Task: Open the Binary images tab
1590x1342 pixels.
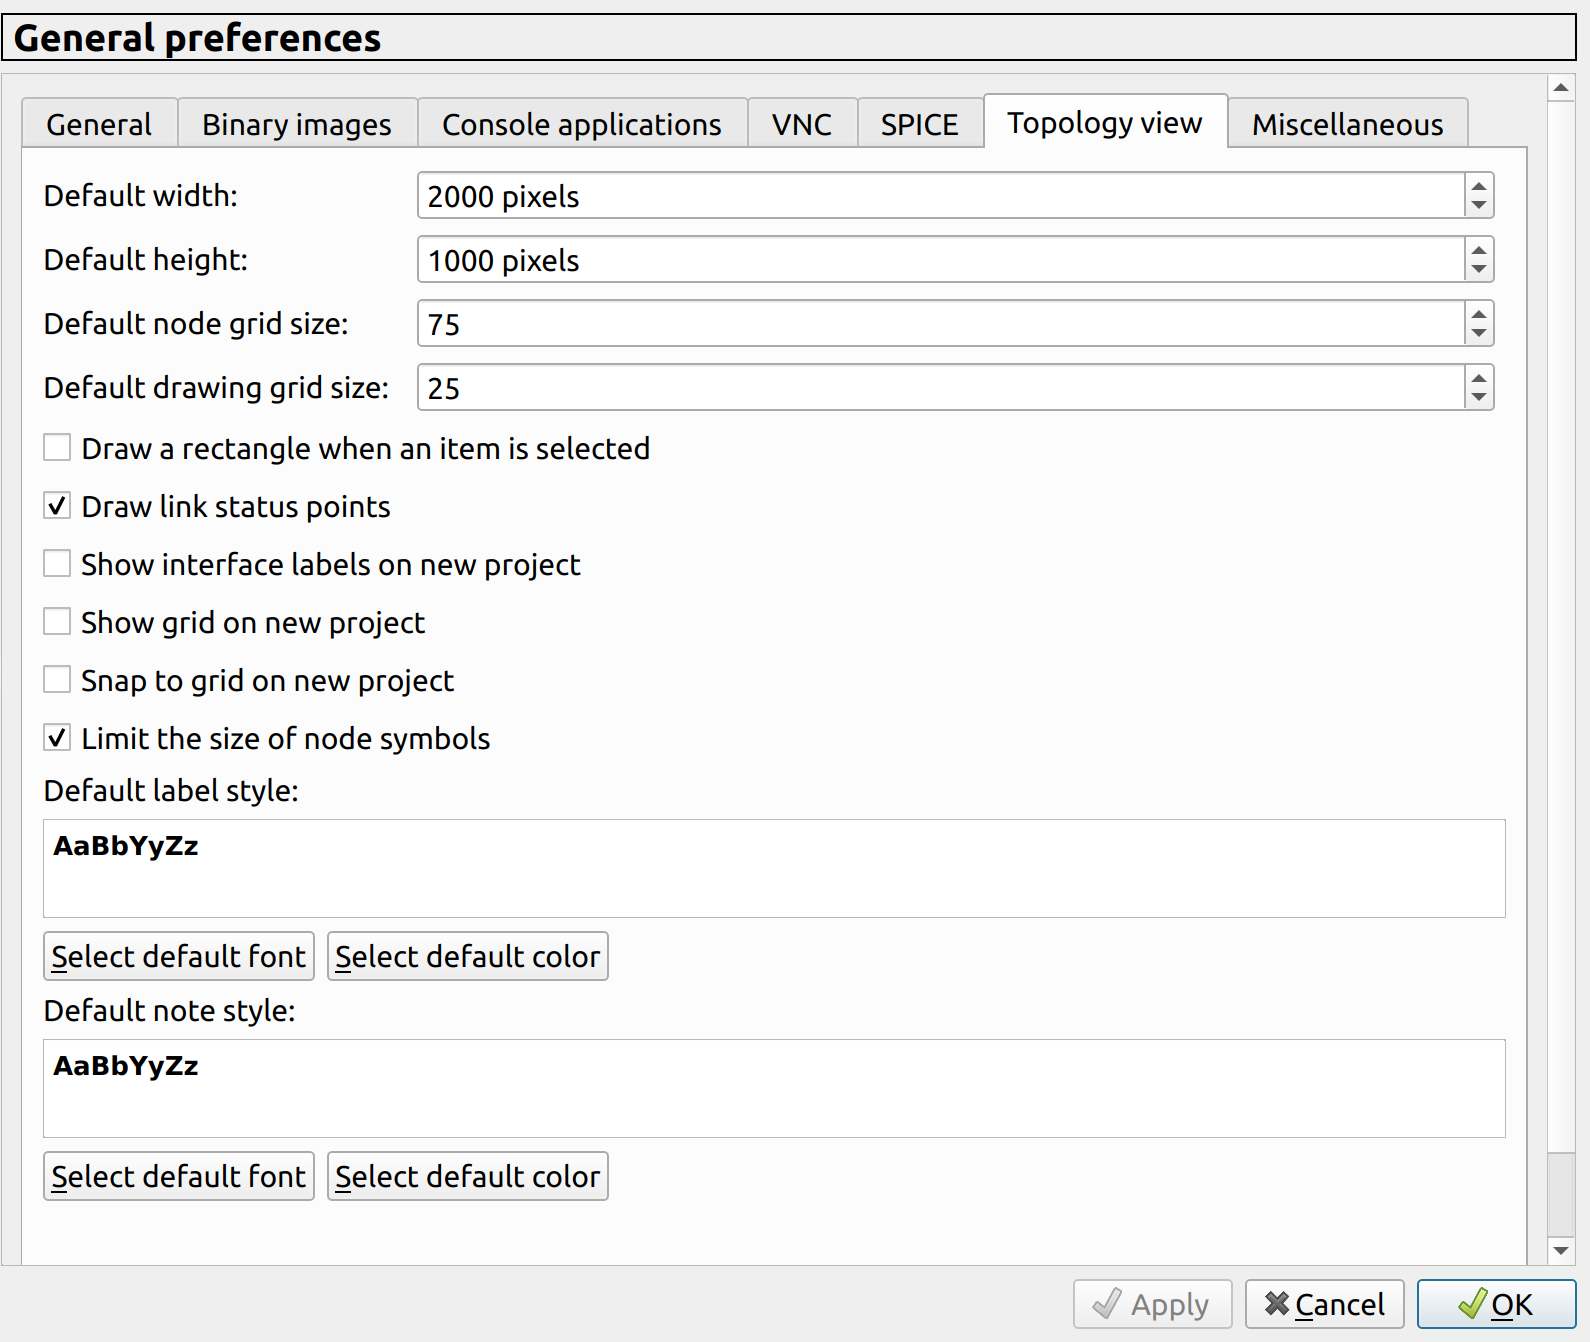Action: pos(296,123)
